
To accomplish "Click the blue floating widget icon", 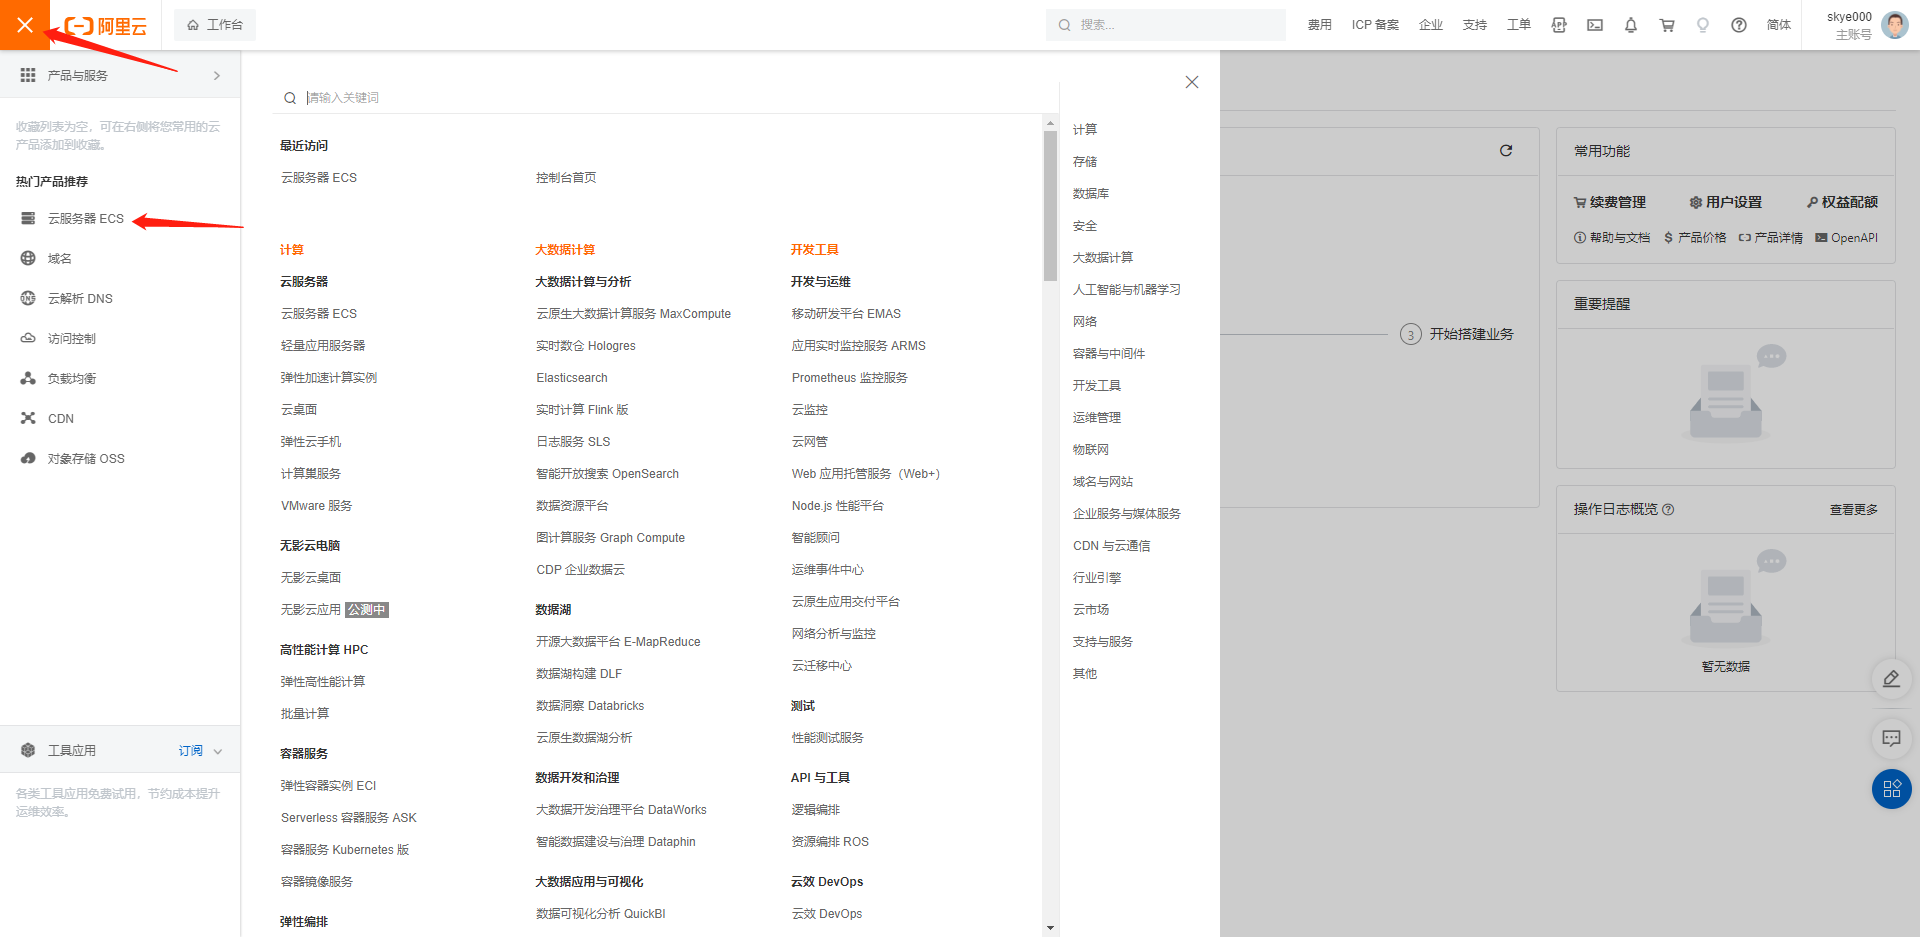I will (1891, 789).
